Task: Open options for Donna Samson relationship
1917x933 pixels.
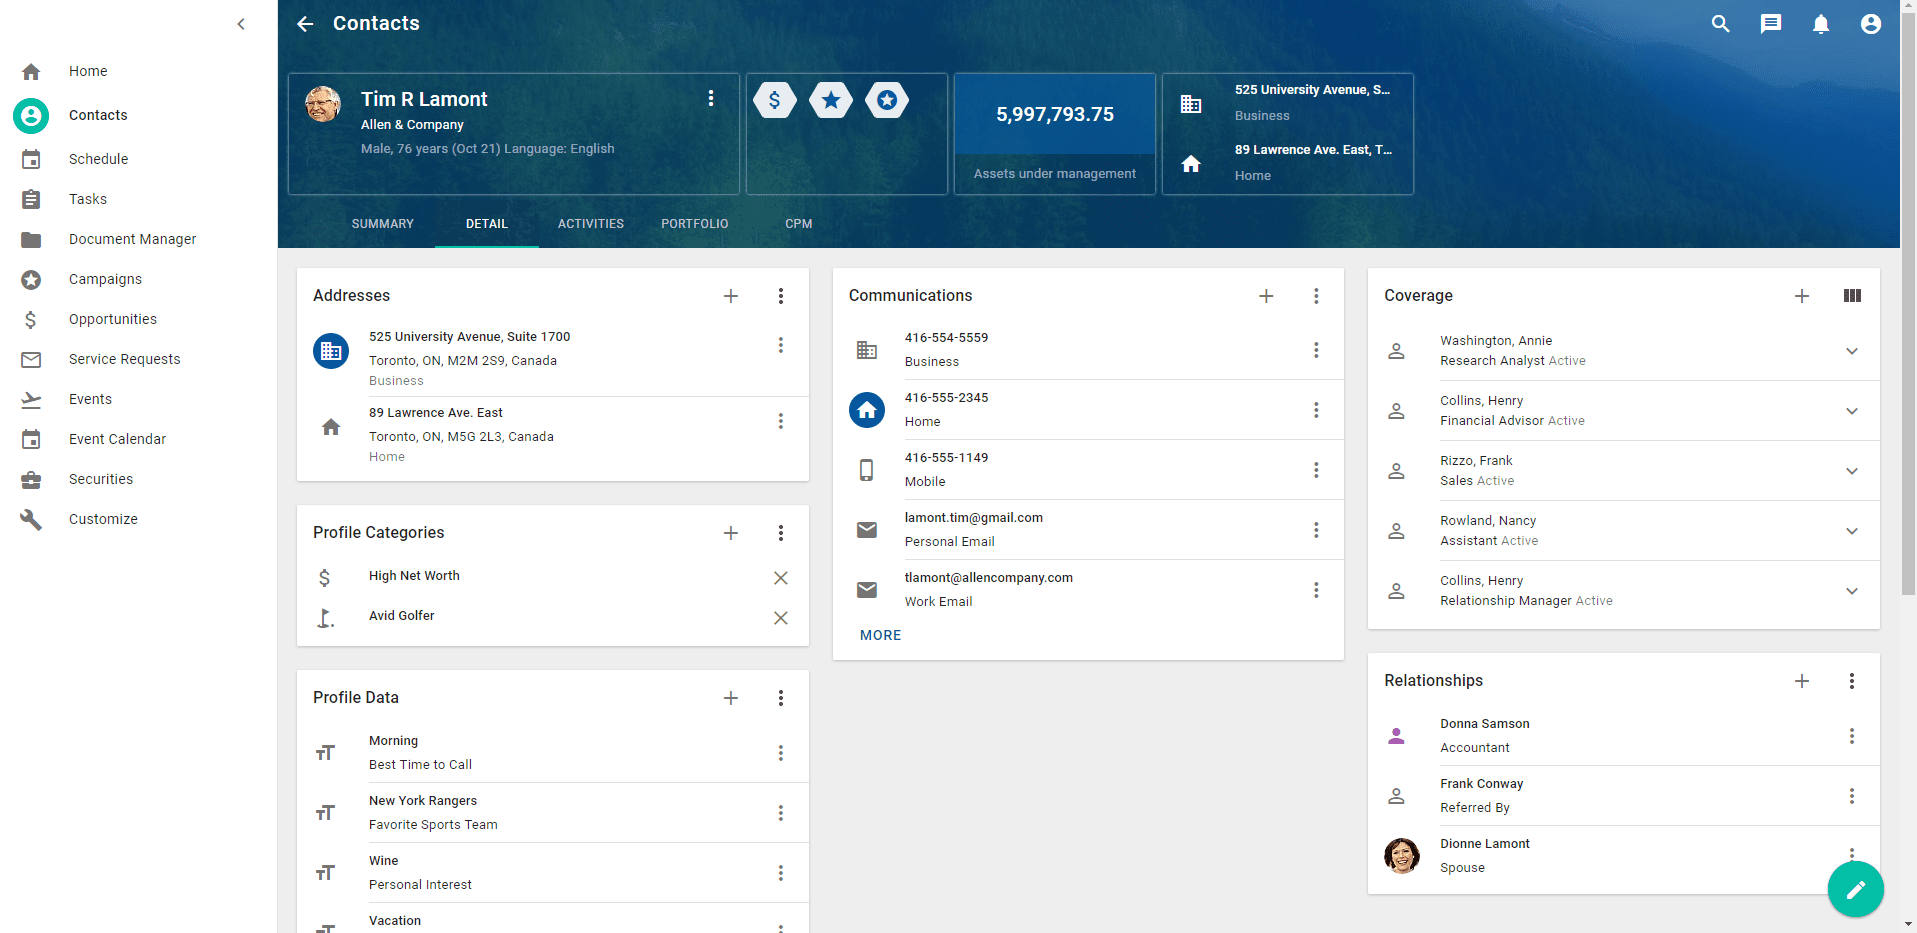Action: pyautogui.click(x=1852, y=736)
